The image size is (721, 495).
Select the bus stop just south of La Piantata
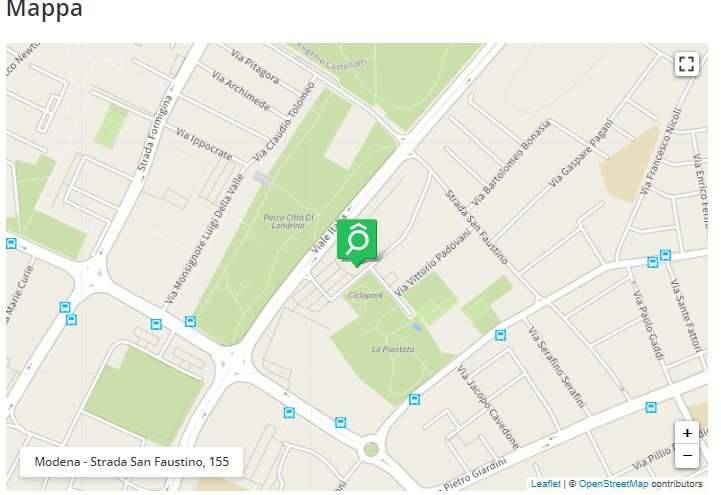[414, 399]
